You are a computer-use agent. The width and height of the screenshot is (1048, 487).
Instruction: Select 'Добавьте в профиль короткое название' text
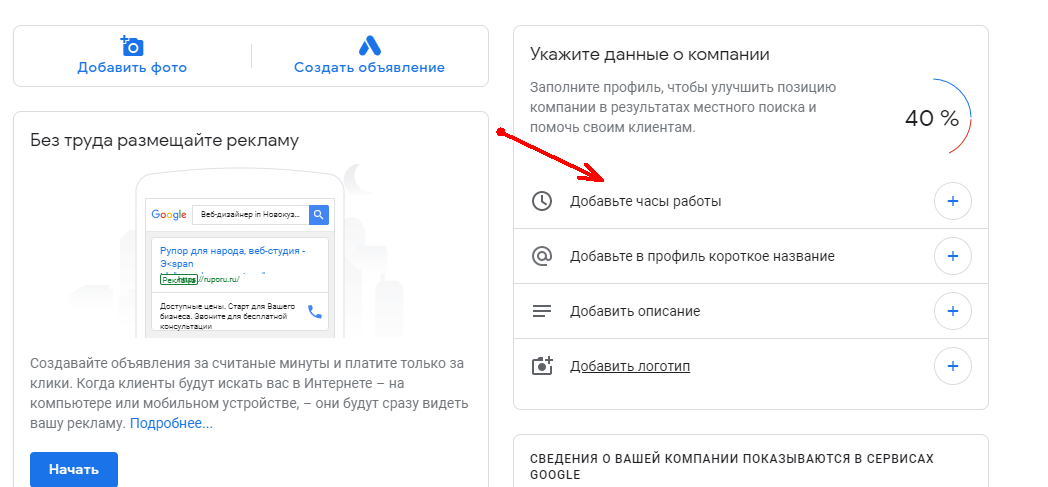click(702, 257)
